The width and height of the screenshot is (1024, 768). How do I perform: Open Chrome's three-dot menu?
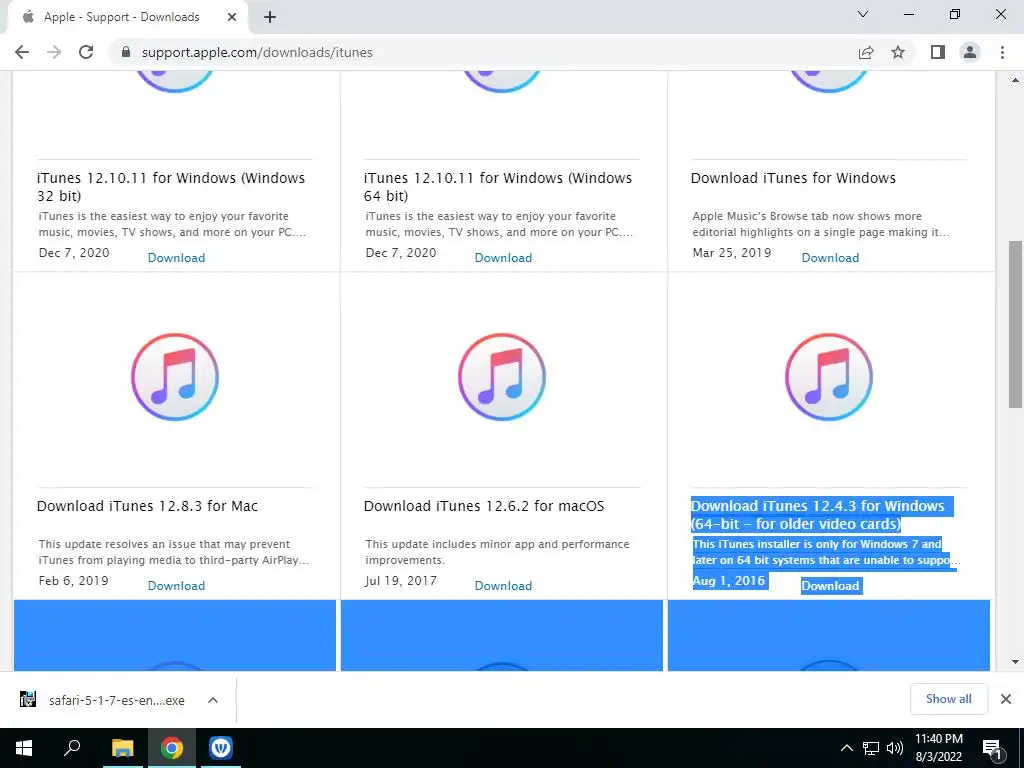1002,52
